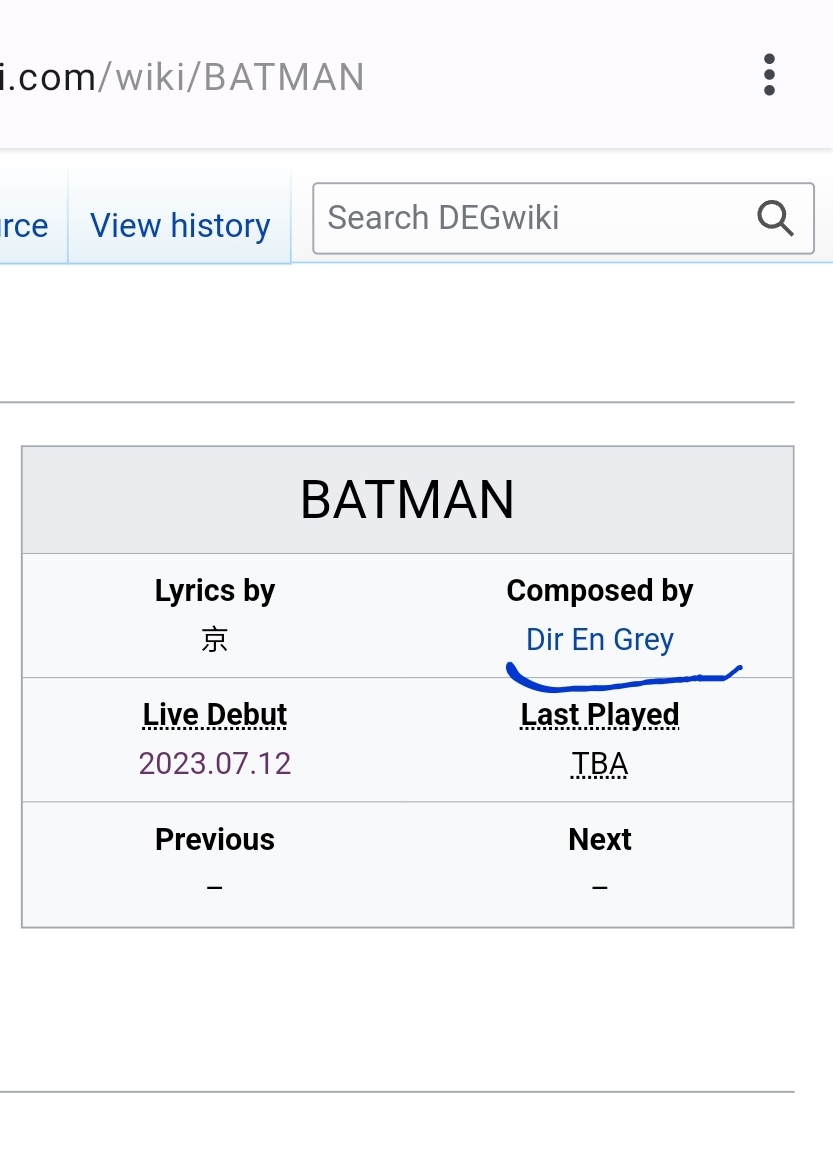Click the BATMAN infobox title

408,500
